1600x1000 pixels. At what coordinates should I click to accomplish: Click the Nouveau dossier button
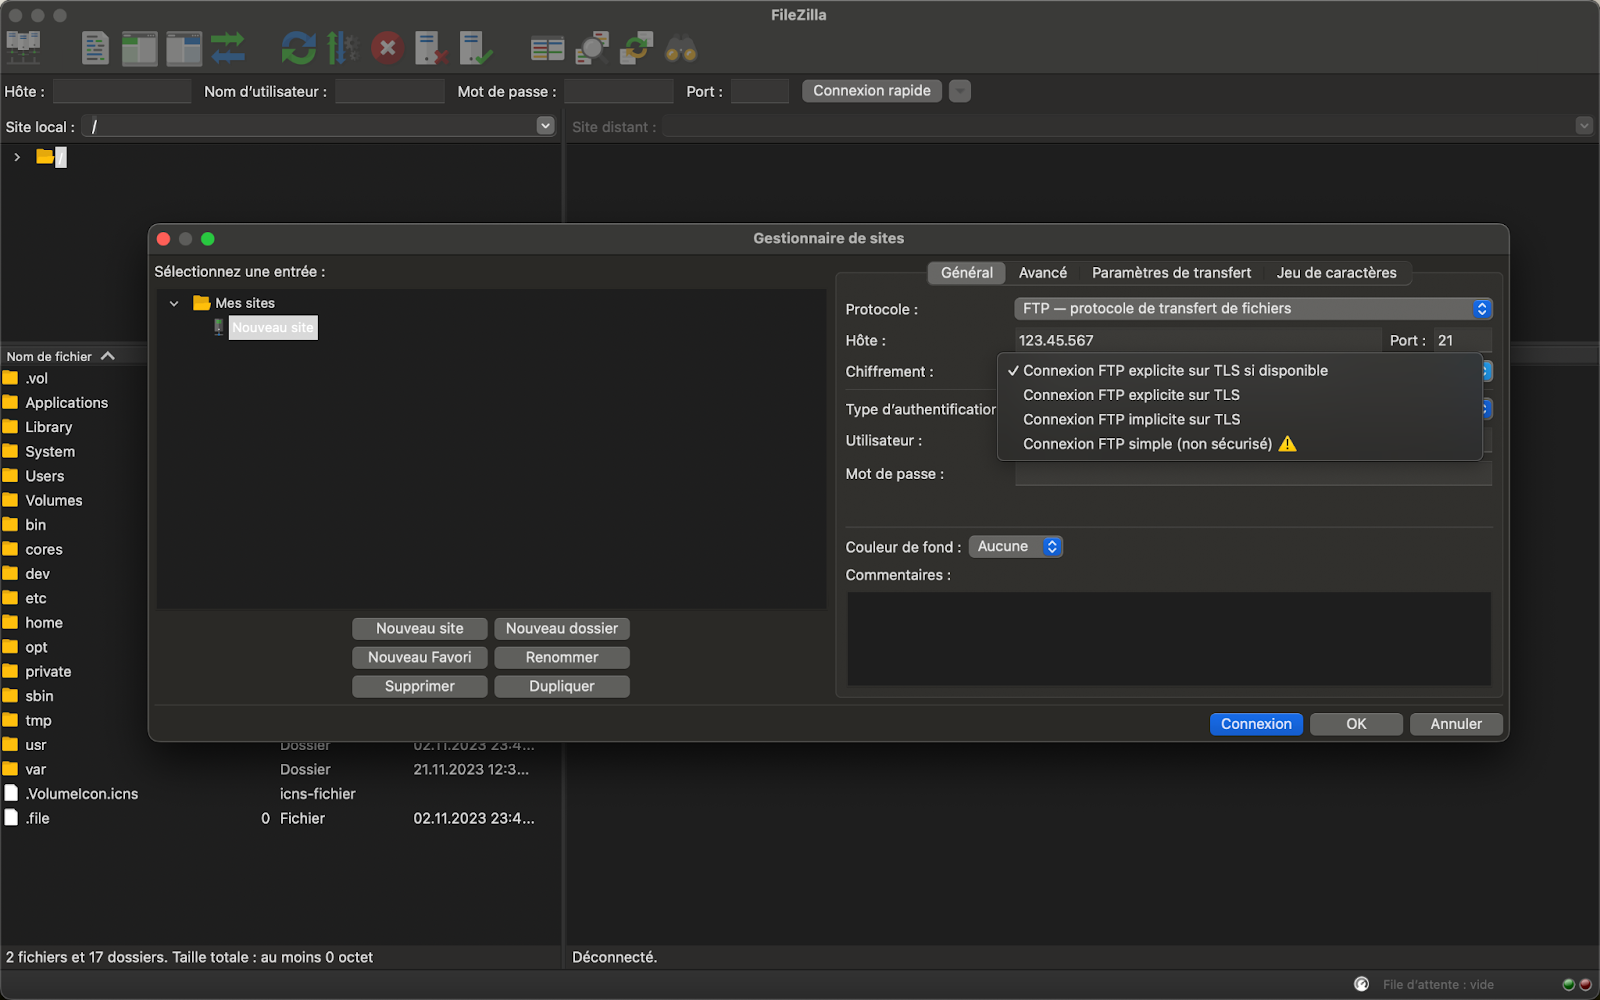click(x=562, y=628)
